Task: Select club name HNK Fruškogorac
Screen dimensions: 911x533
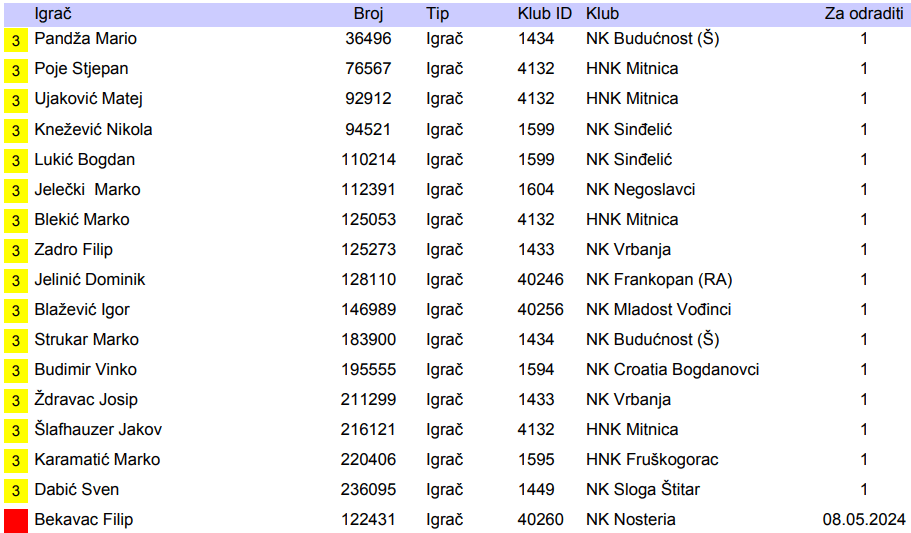Action: tap(652, 460)
